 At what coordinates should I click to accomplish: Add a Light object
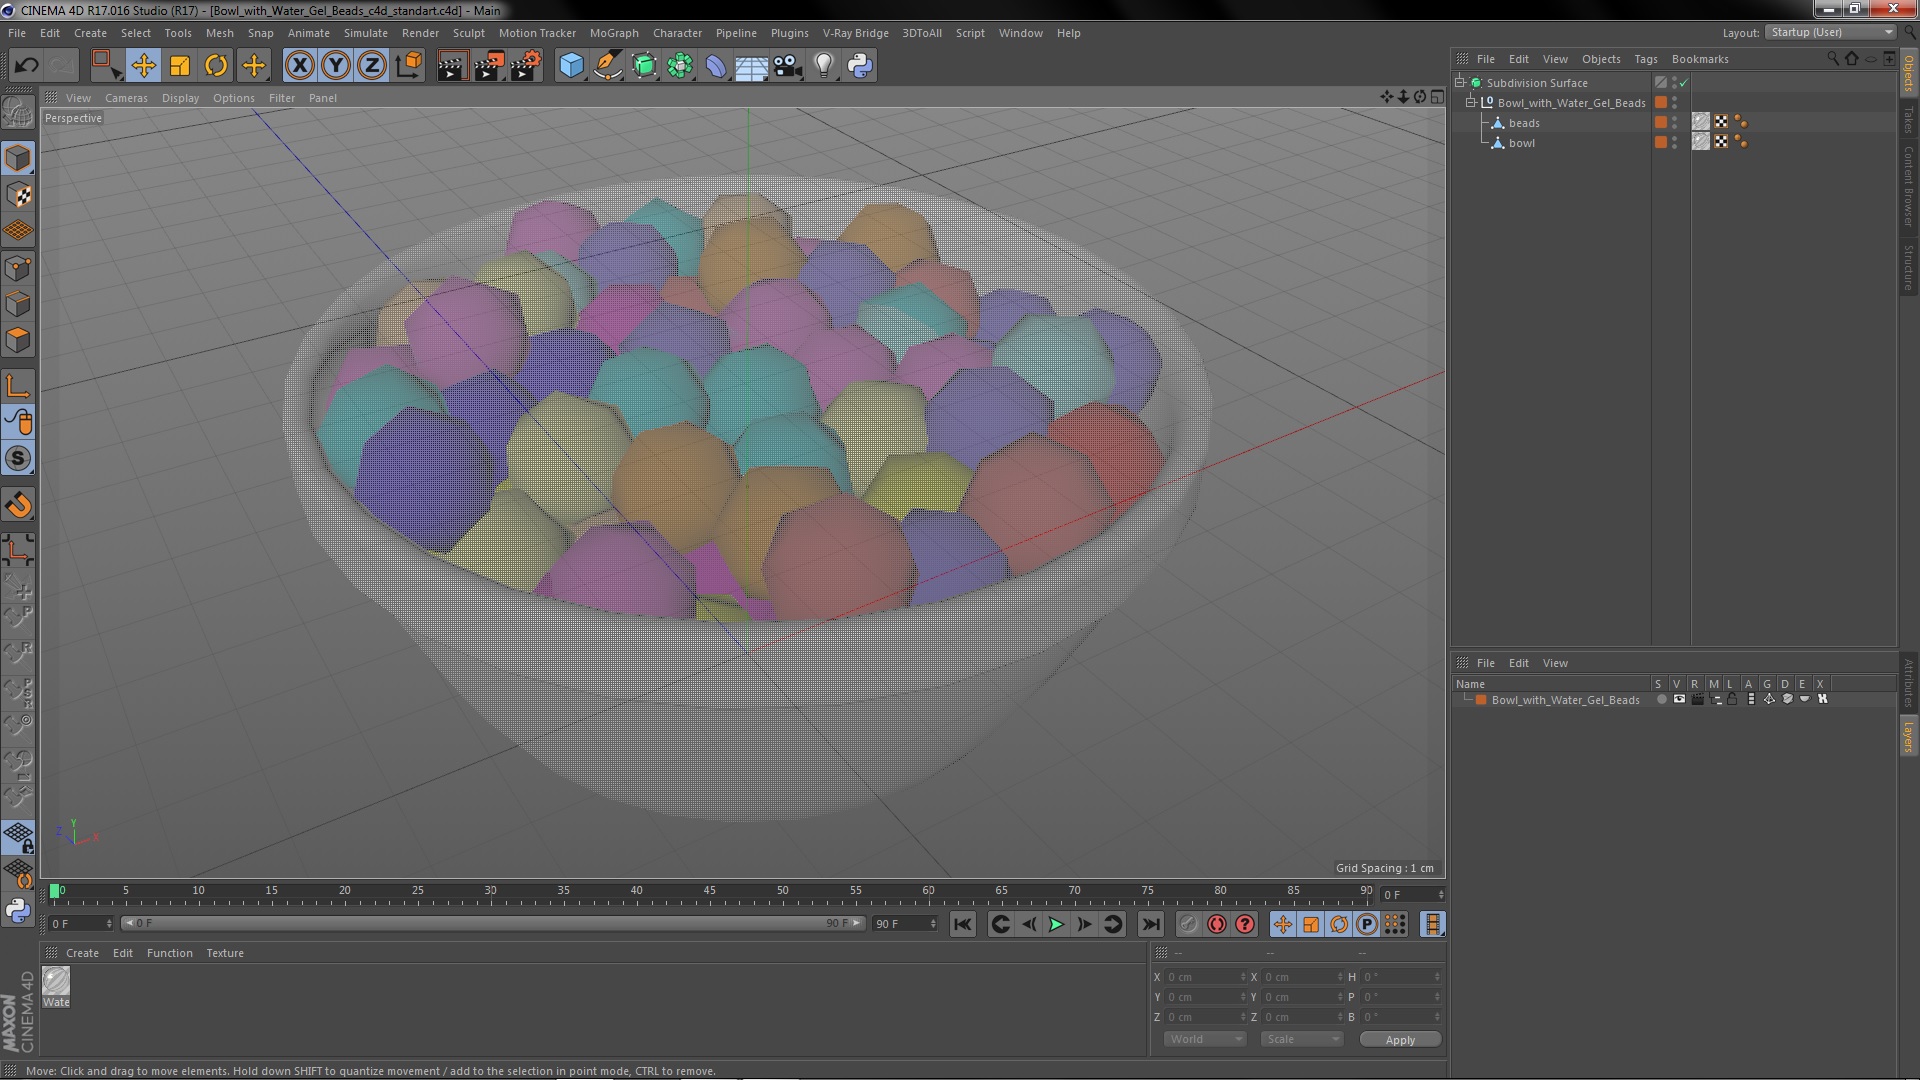823,66
